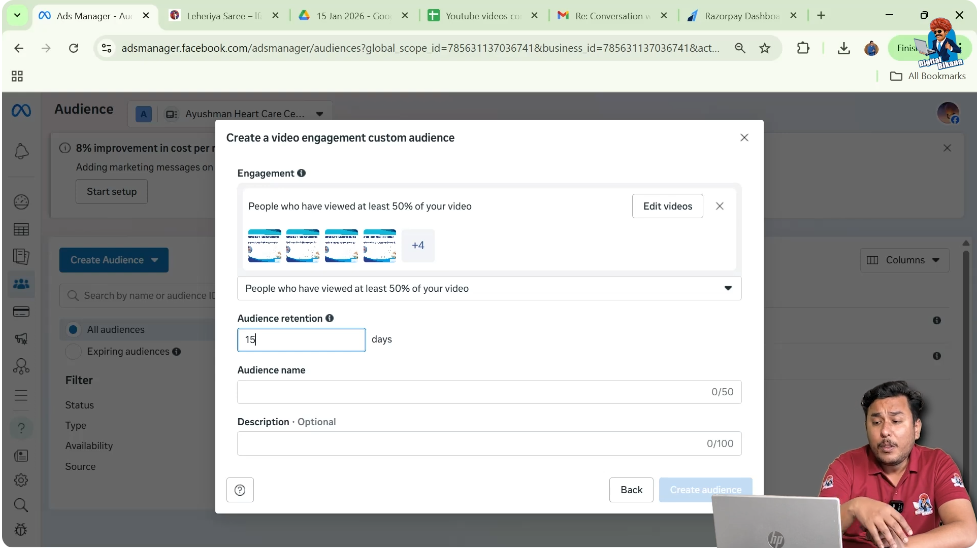Viewport: 978px width, 548px height.
Task: Open Columns dropdown
Action: click(x=904, y=260)
